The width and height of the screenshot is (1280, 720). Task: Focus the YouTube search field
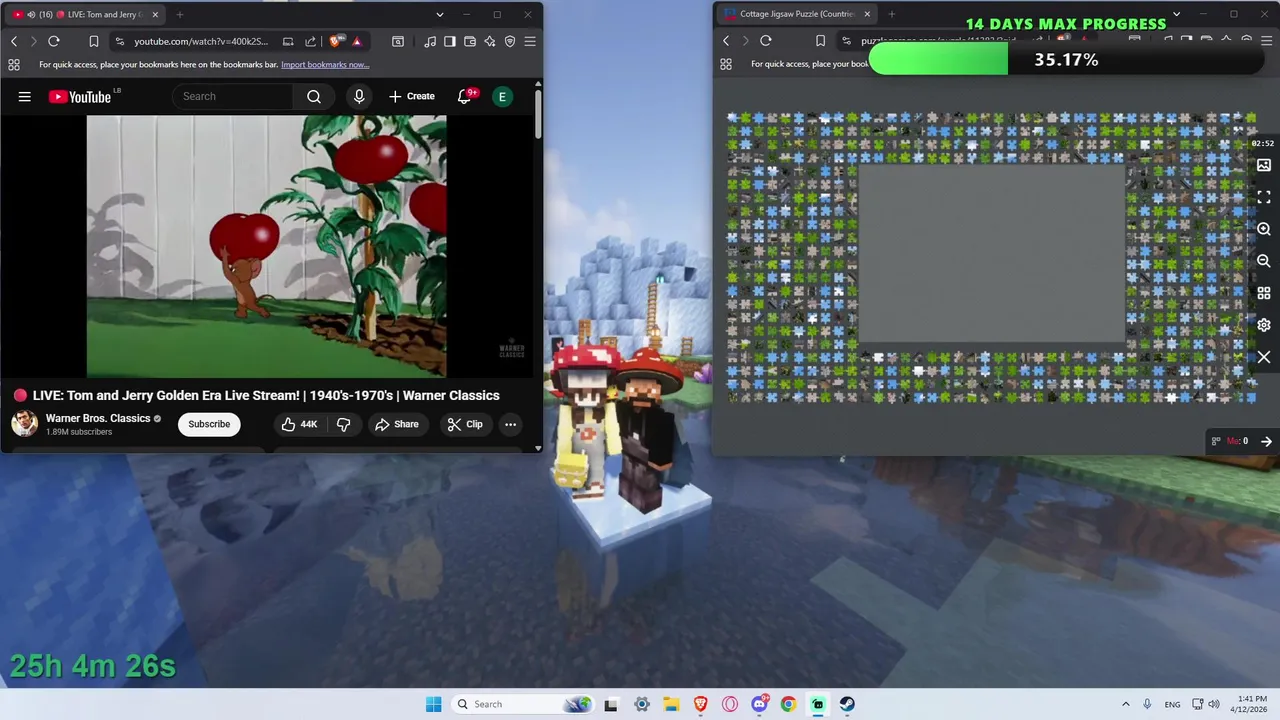pos(233,96)
